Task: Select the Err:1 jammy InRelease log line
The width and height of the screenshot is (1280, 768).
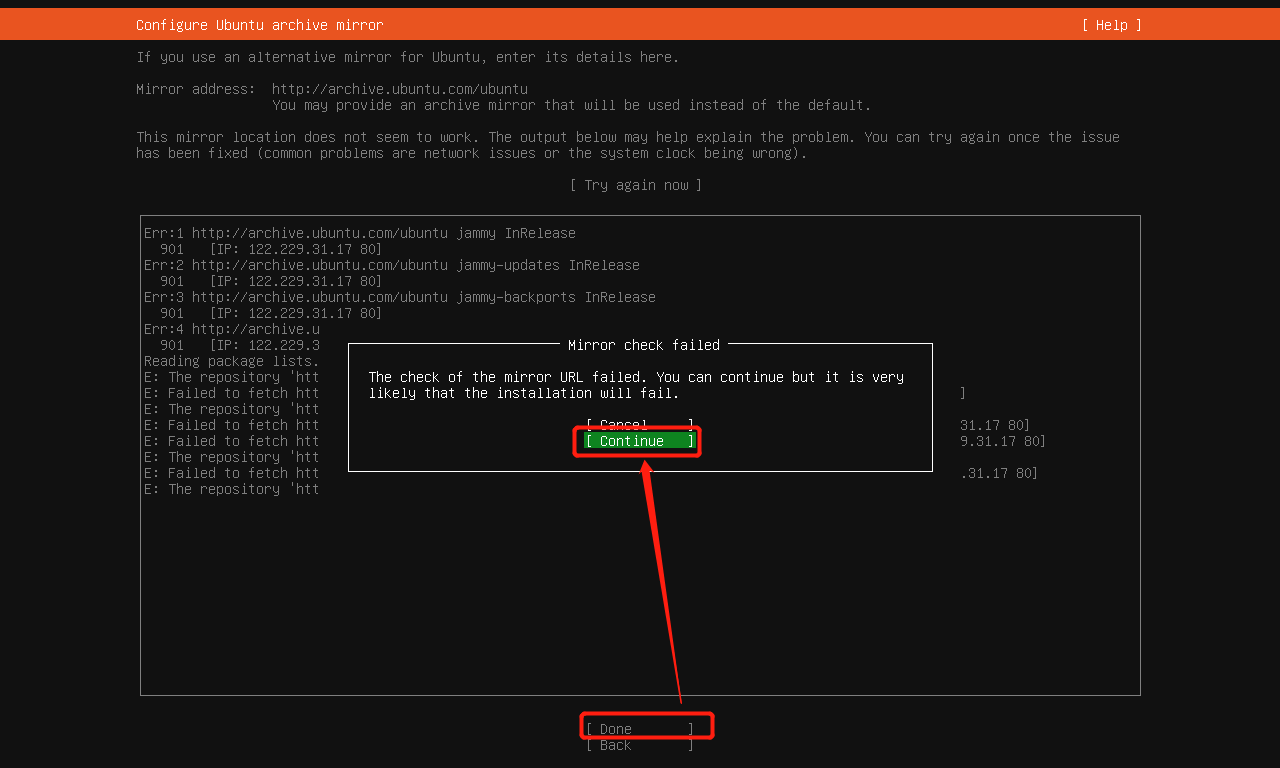Action: [x=360, y=233]
